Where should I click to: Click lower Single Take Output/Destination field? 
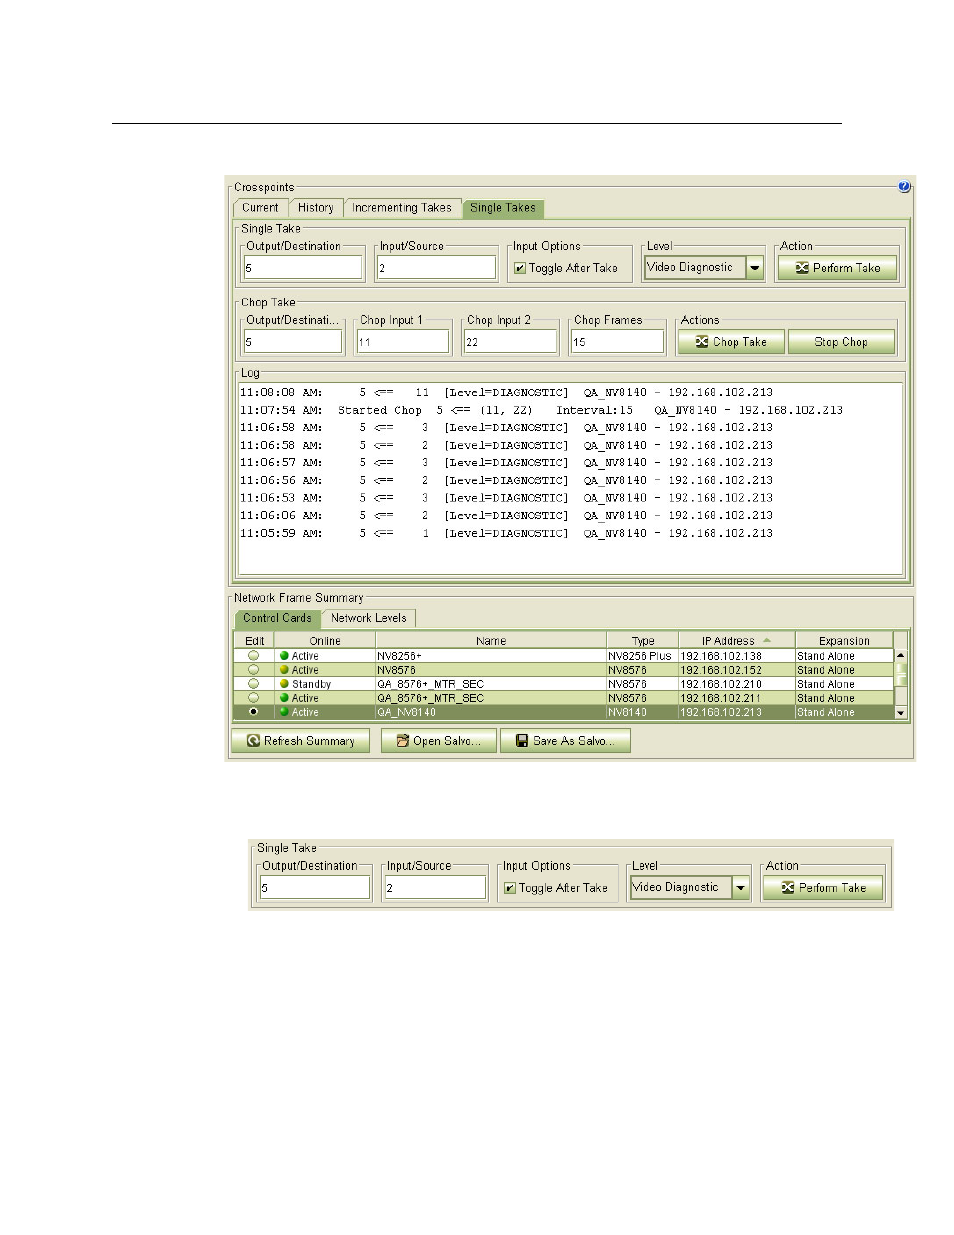pyautogui.click(x=315, y=887)
